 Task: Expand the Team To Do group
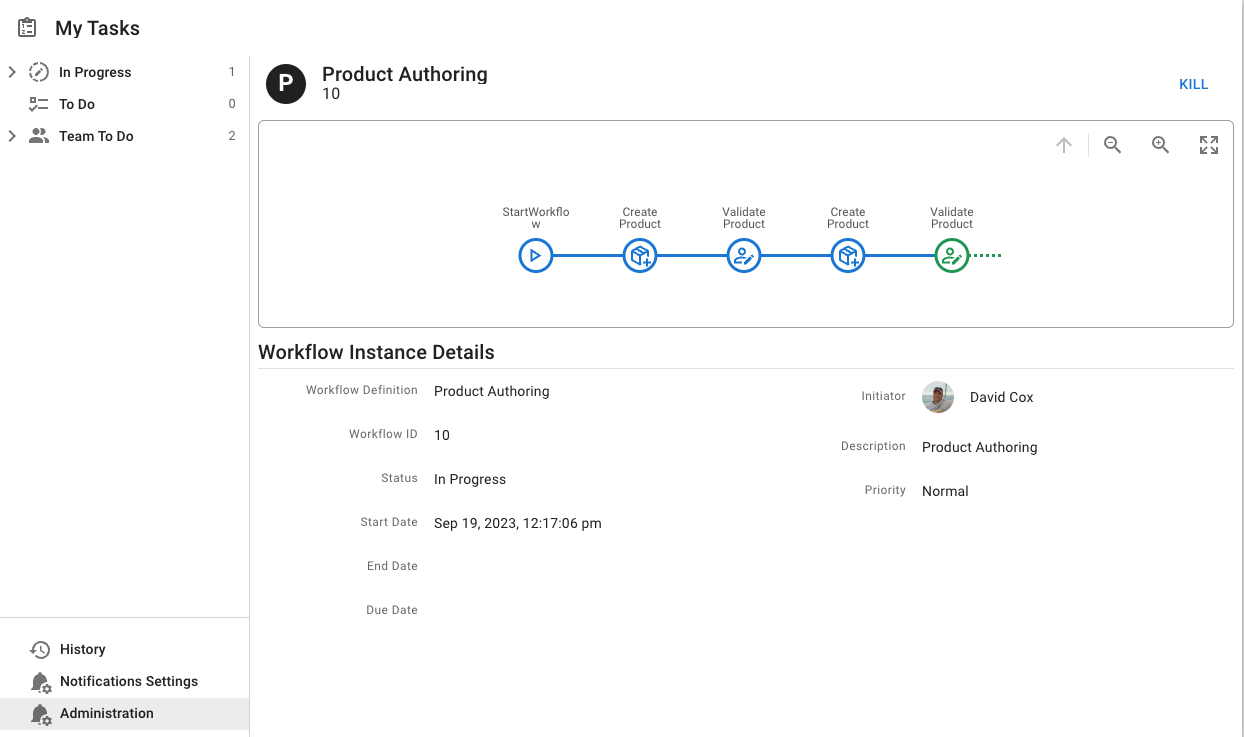click(12, 136)
